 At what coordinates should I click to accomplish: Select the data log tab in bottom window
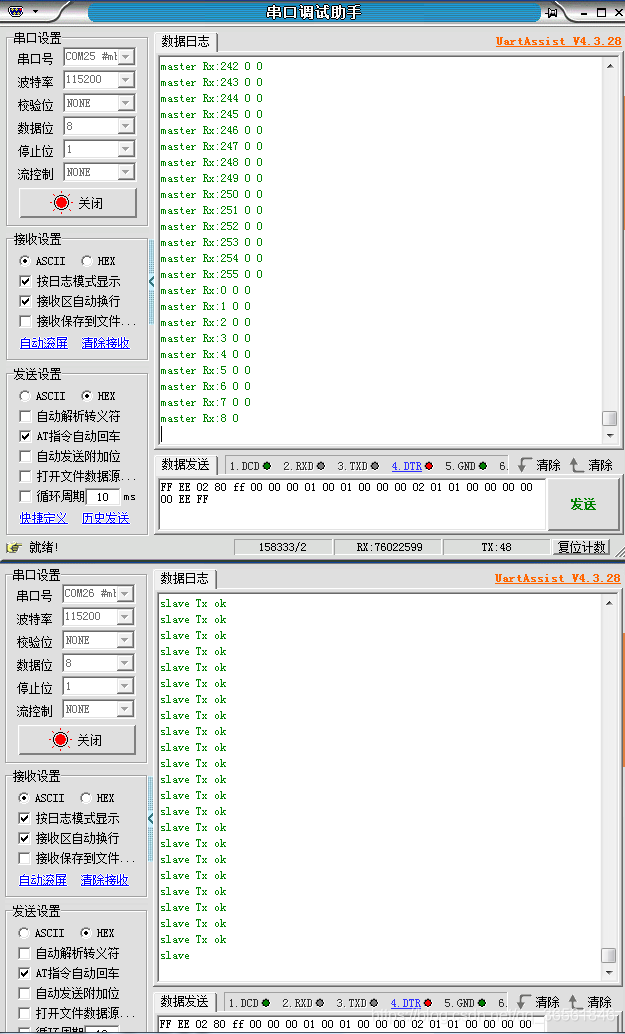pyautogui.click(x=185, y=578)
